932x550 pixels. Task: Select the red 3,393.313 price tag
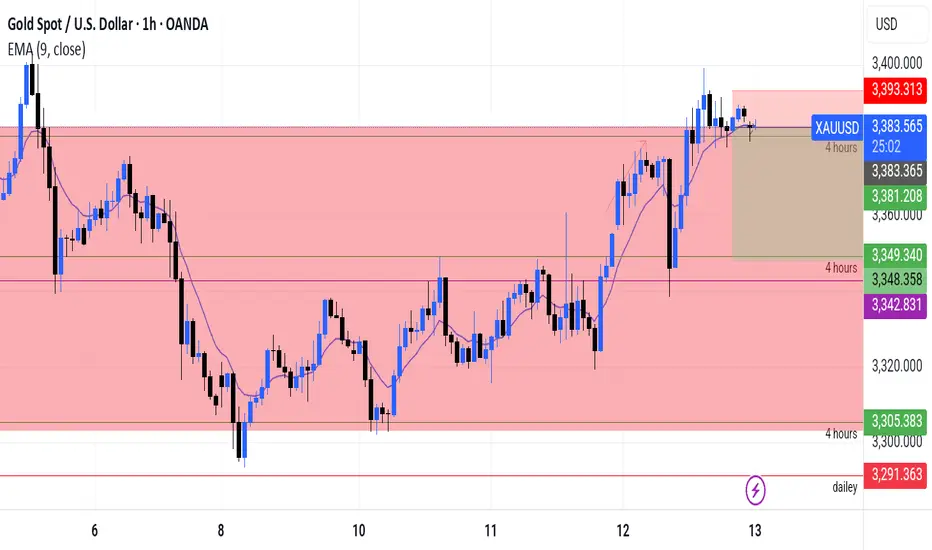click(896, 90)
